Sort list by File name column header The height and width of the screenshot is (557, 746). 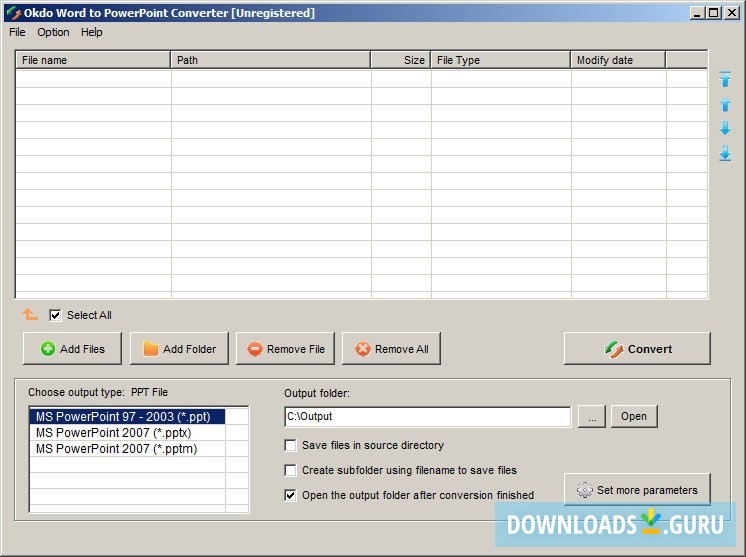point(93,60)
